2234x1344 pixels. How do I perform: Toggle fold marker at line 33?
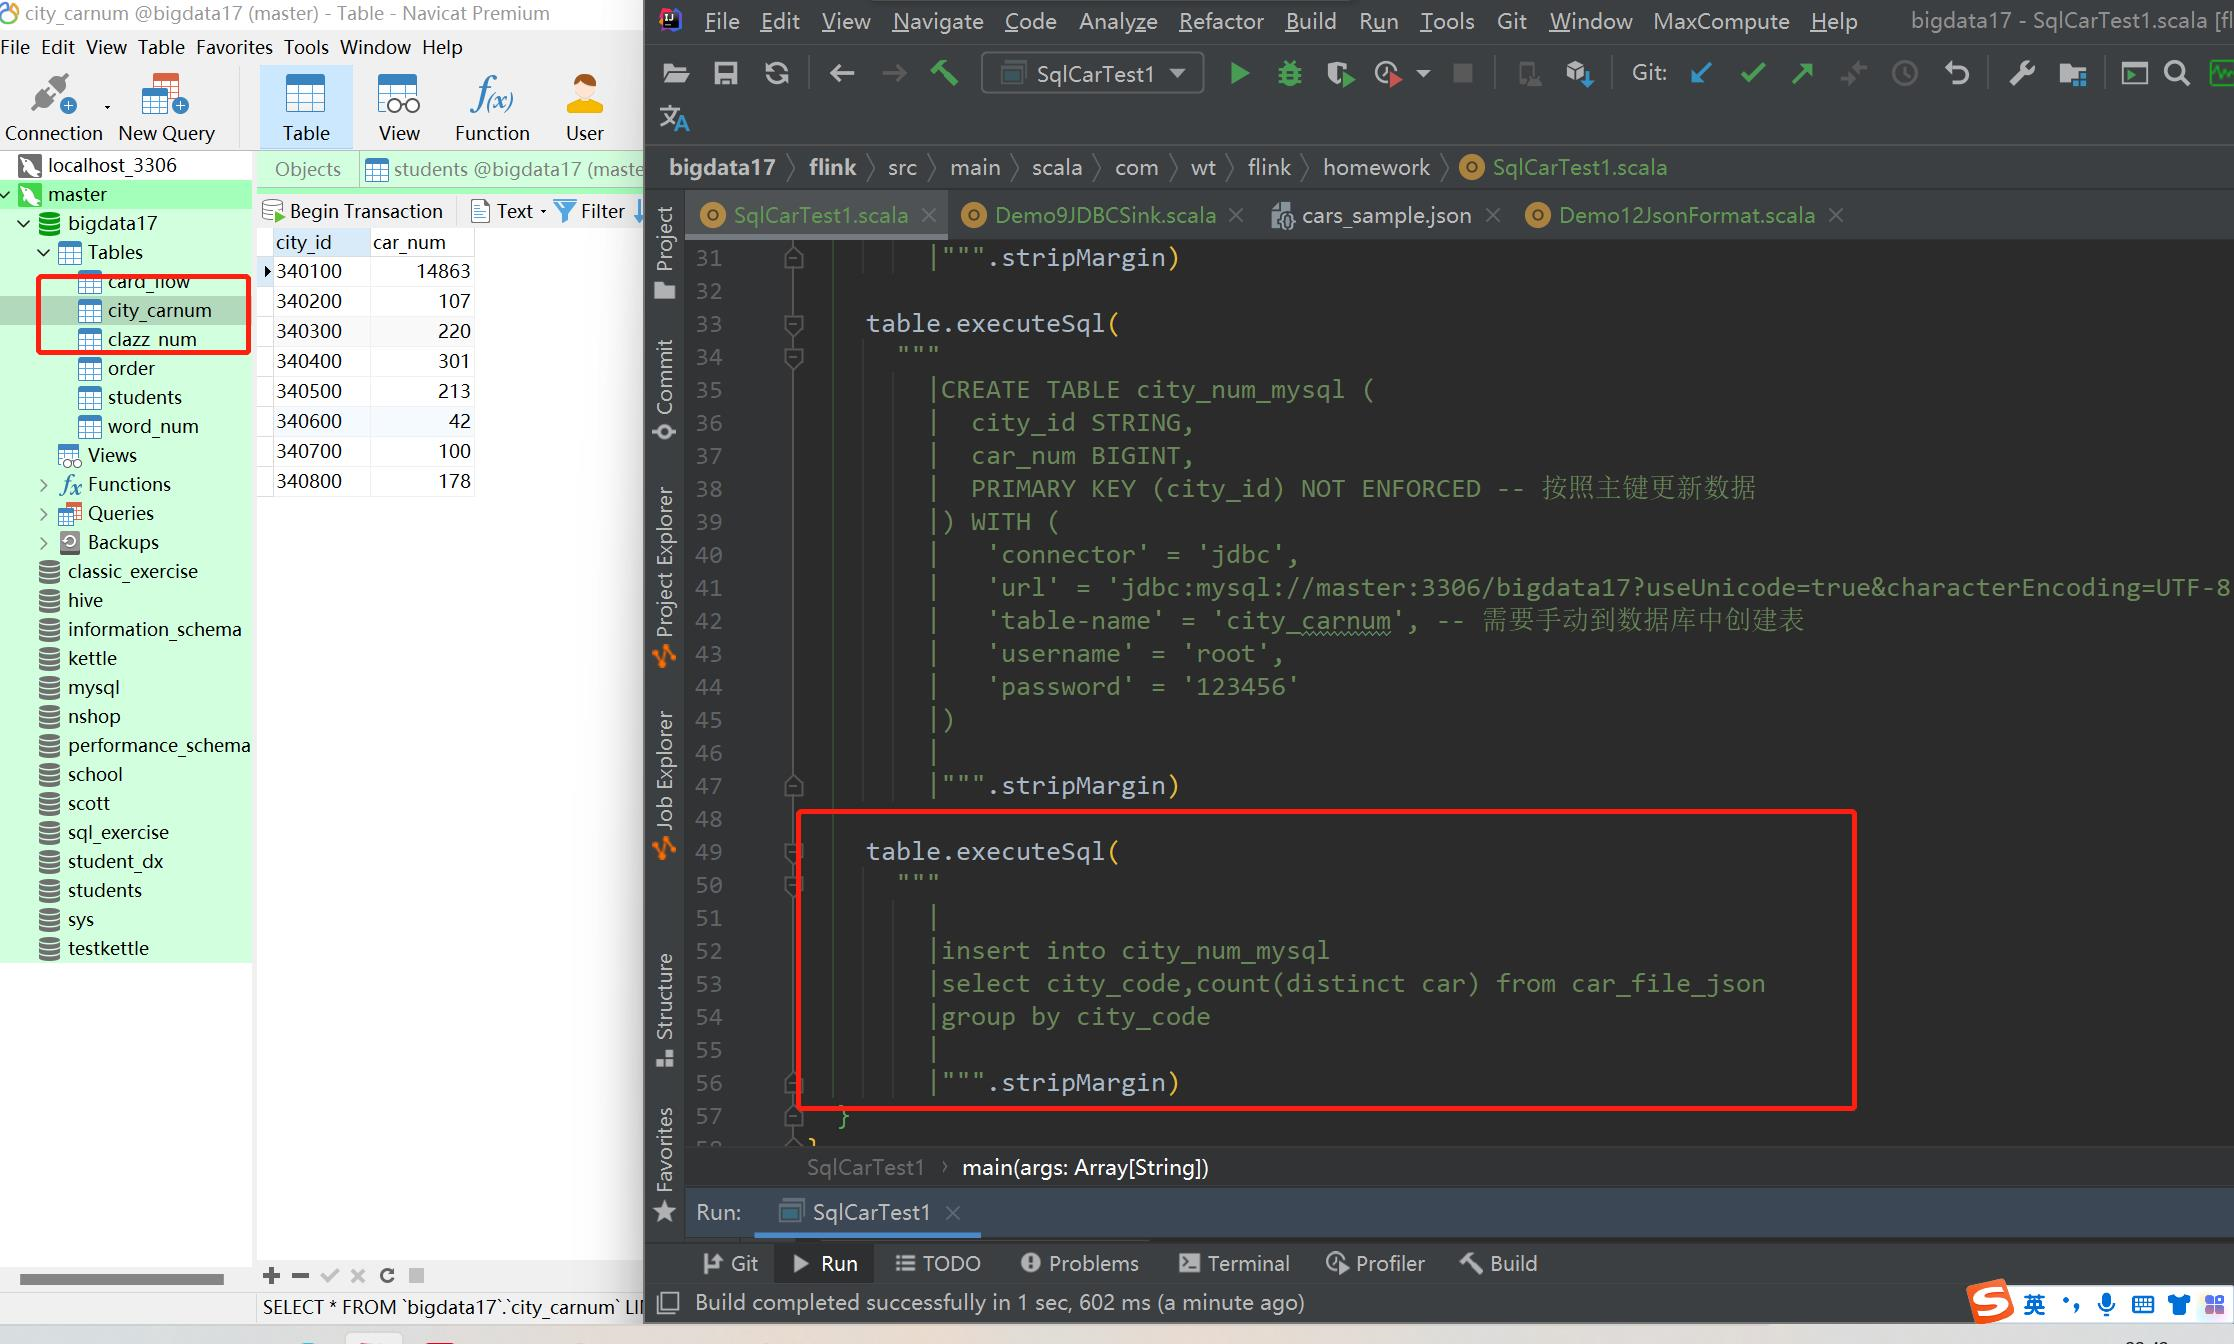pyautogui.click(x=794, y=324)
